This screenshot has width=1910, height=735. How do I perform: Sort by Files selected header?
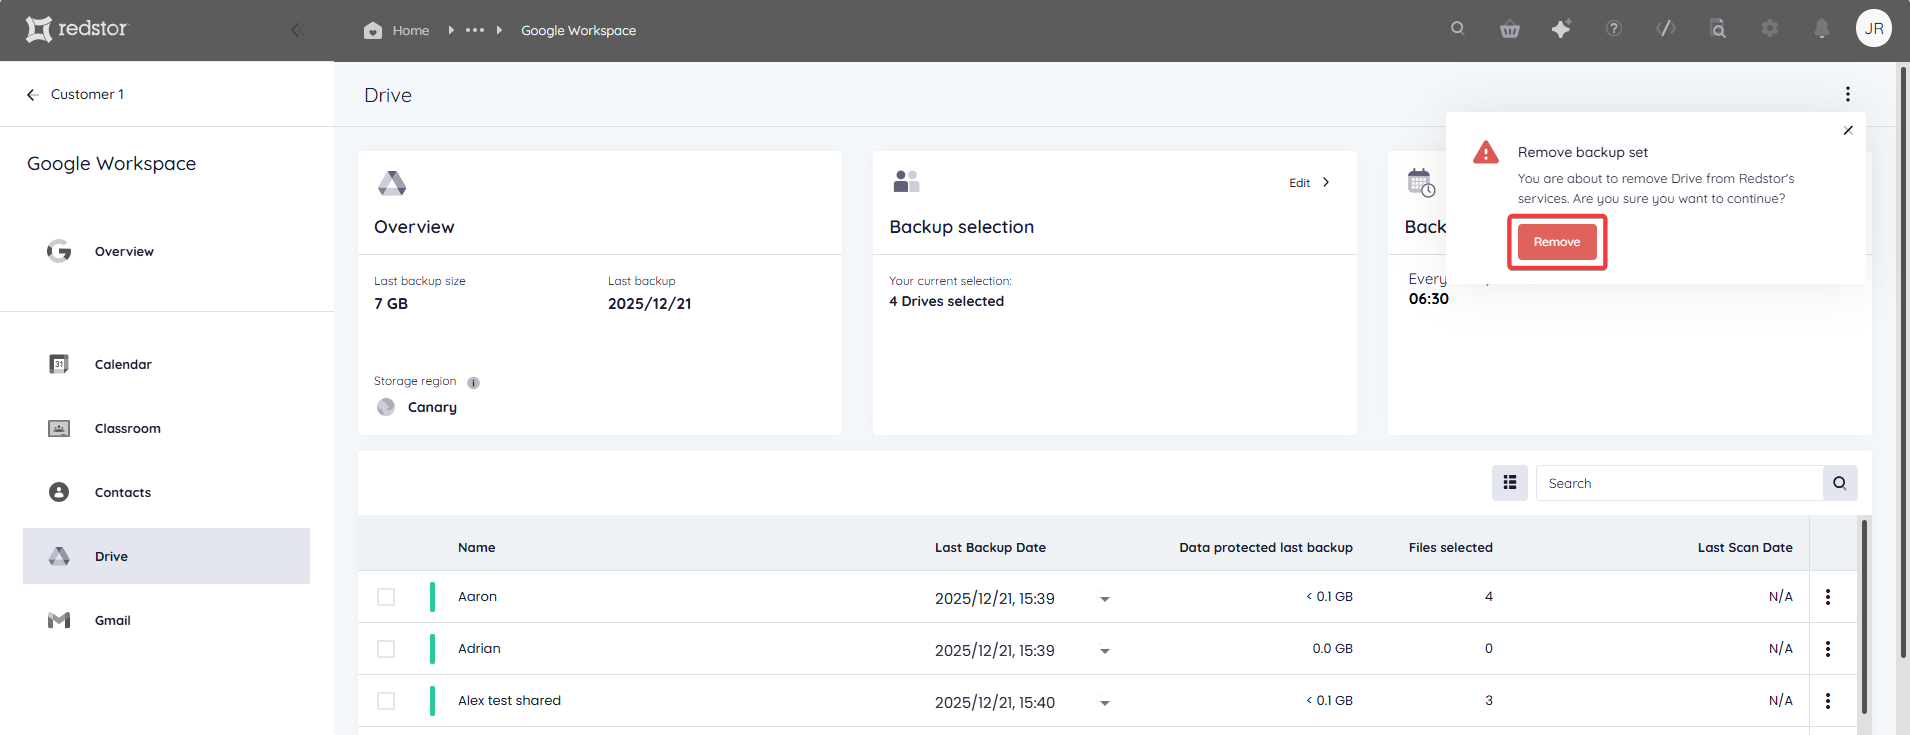pos(1450,548)
